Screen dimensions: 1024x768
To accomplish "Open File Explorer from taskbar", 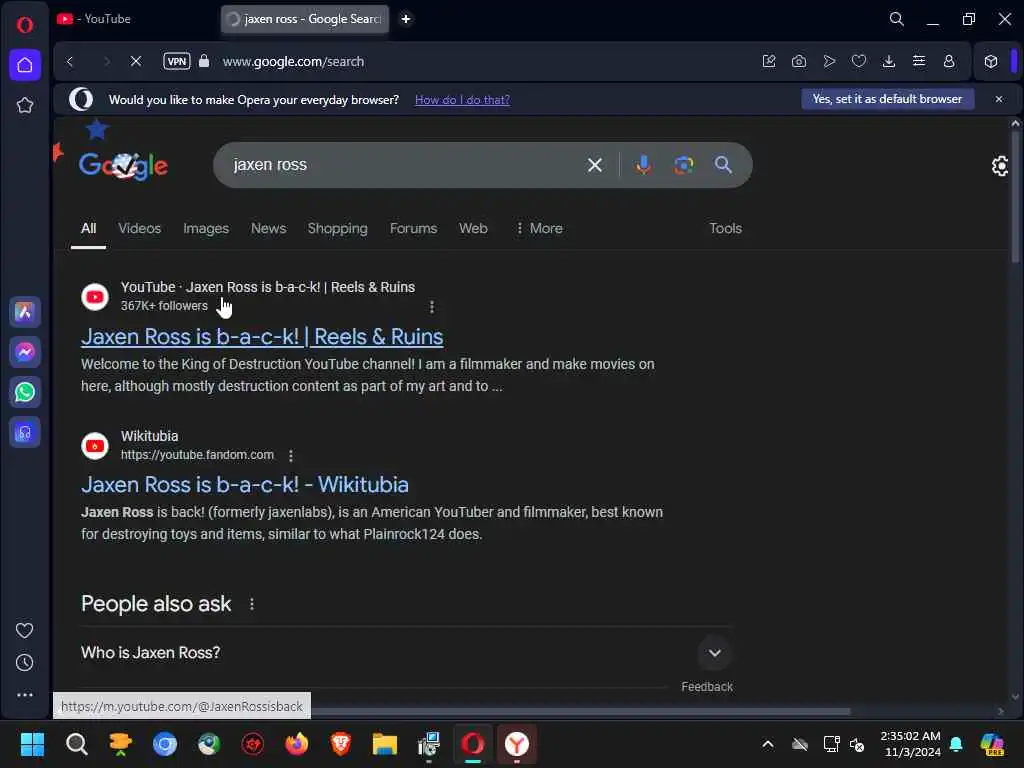I will click(x=385, y=744).
